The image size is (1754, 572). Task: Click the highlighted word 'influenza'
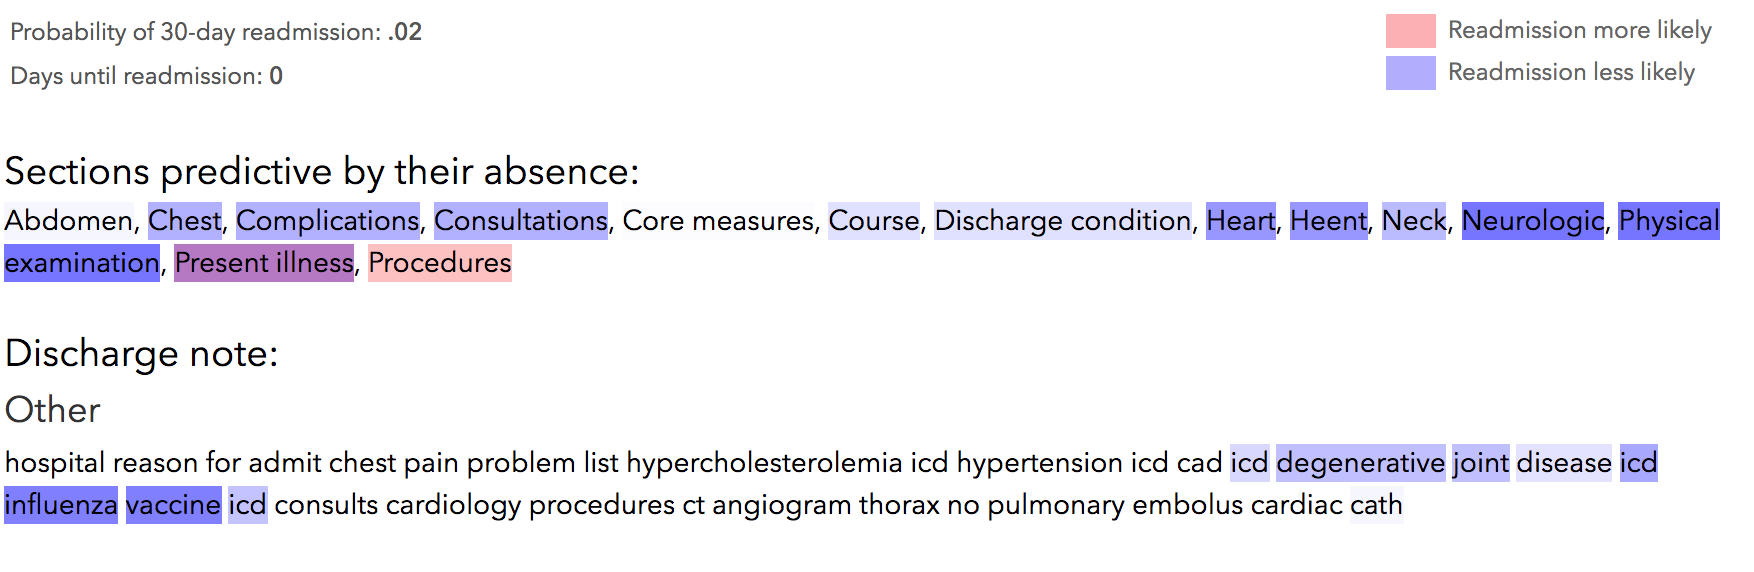tap(61, 505)
